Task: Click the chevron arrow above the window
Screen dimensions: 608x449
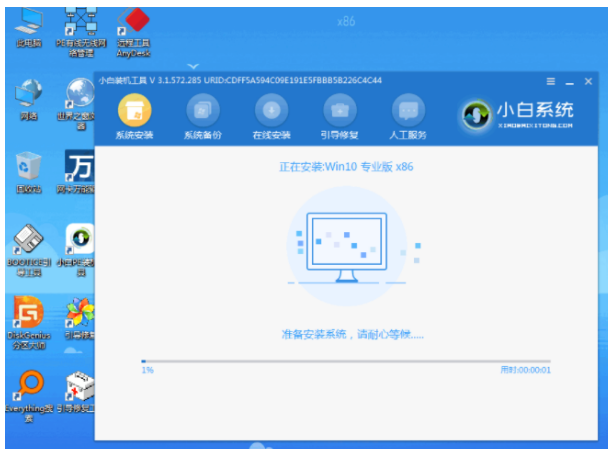Action: coord(193,66)
